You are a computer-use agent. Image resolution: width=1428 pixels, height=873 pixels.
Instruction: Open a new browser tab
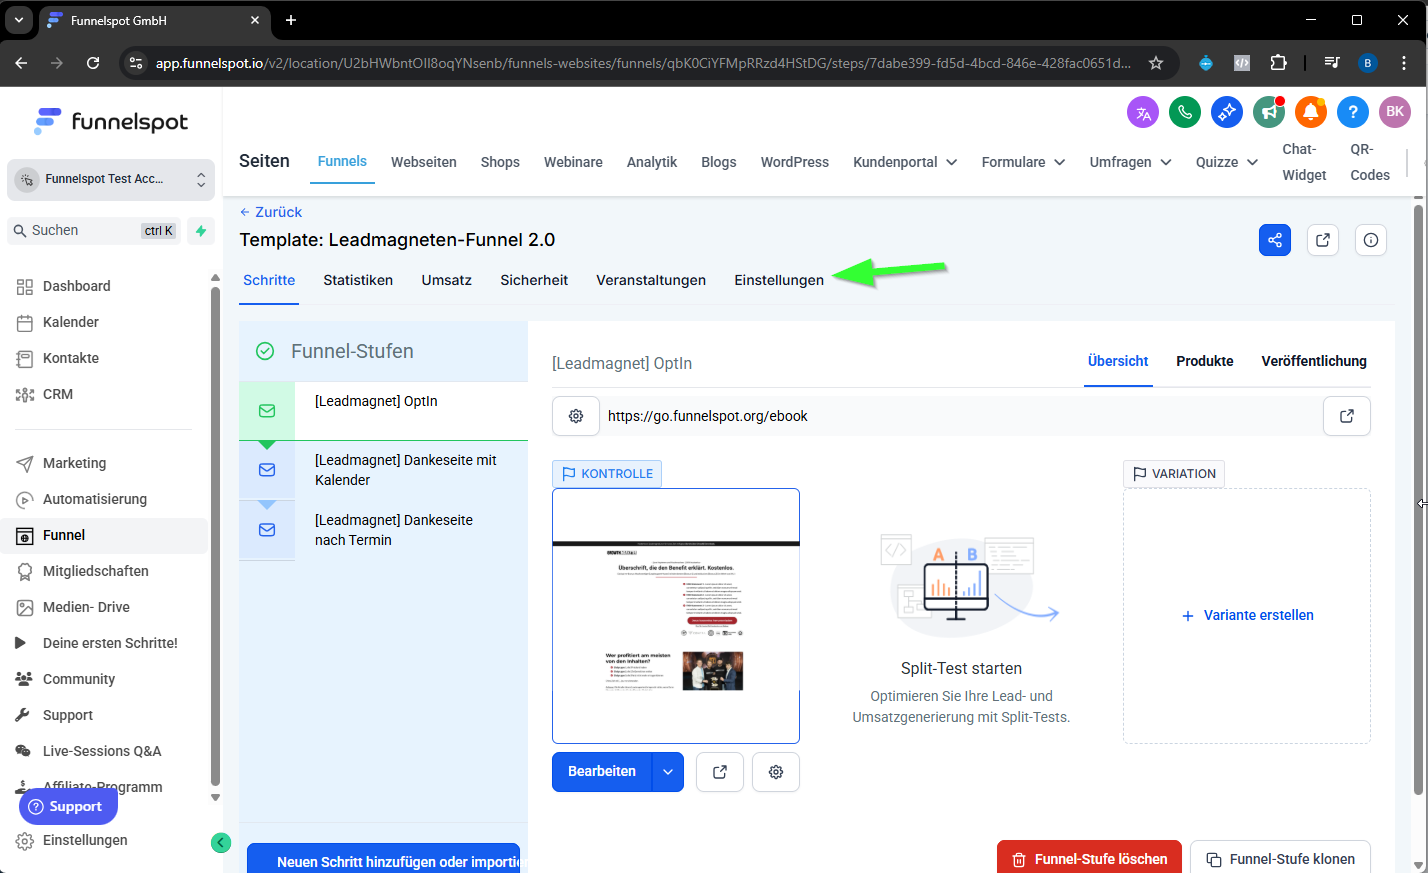291,20
